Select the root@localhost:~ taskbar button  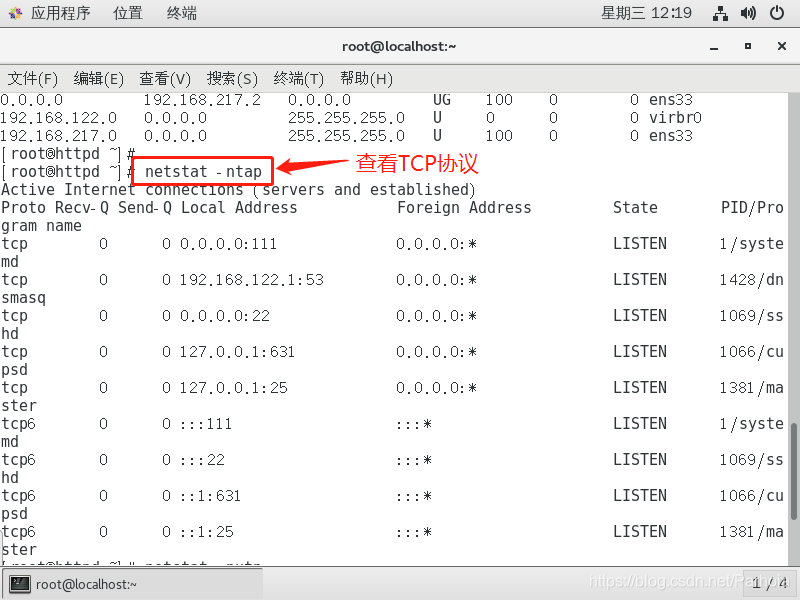(x=133, y=584)
